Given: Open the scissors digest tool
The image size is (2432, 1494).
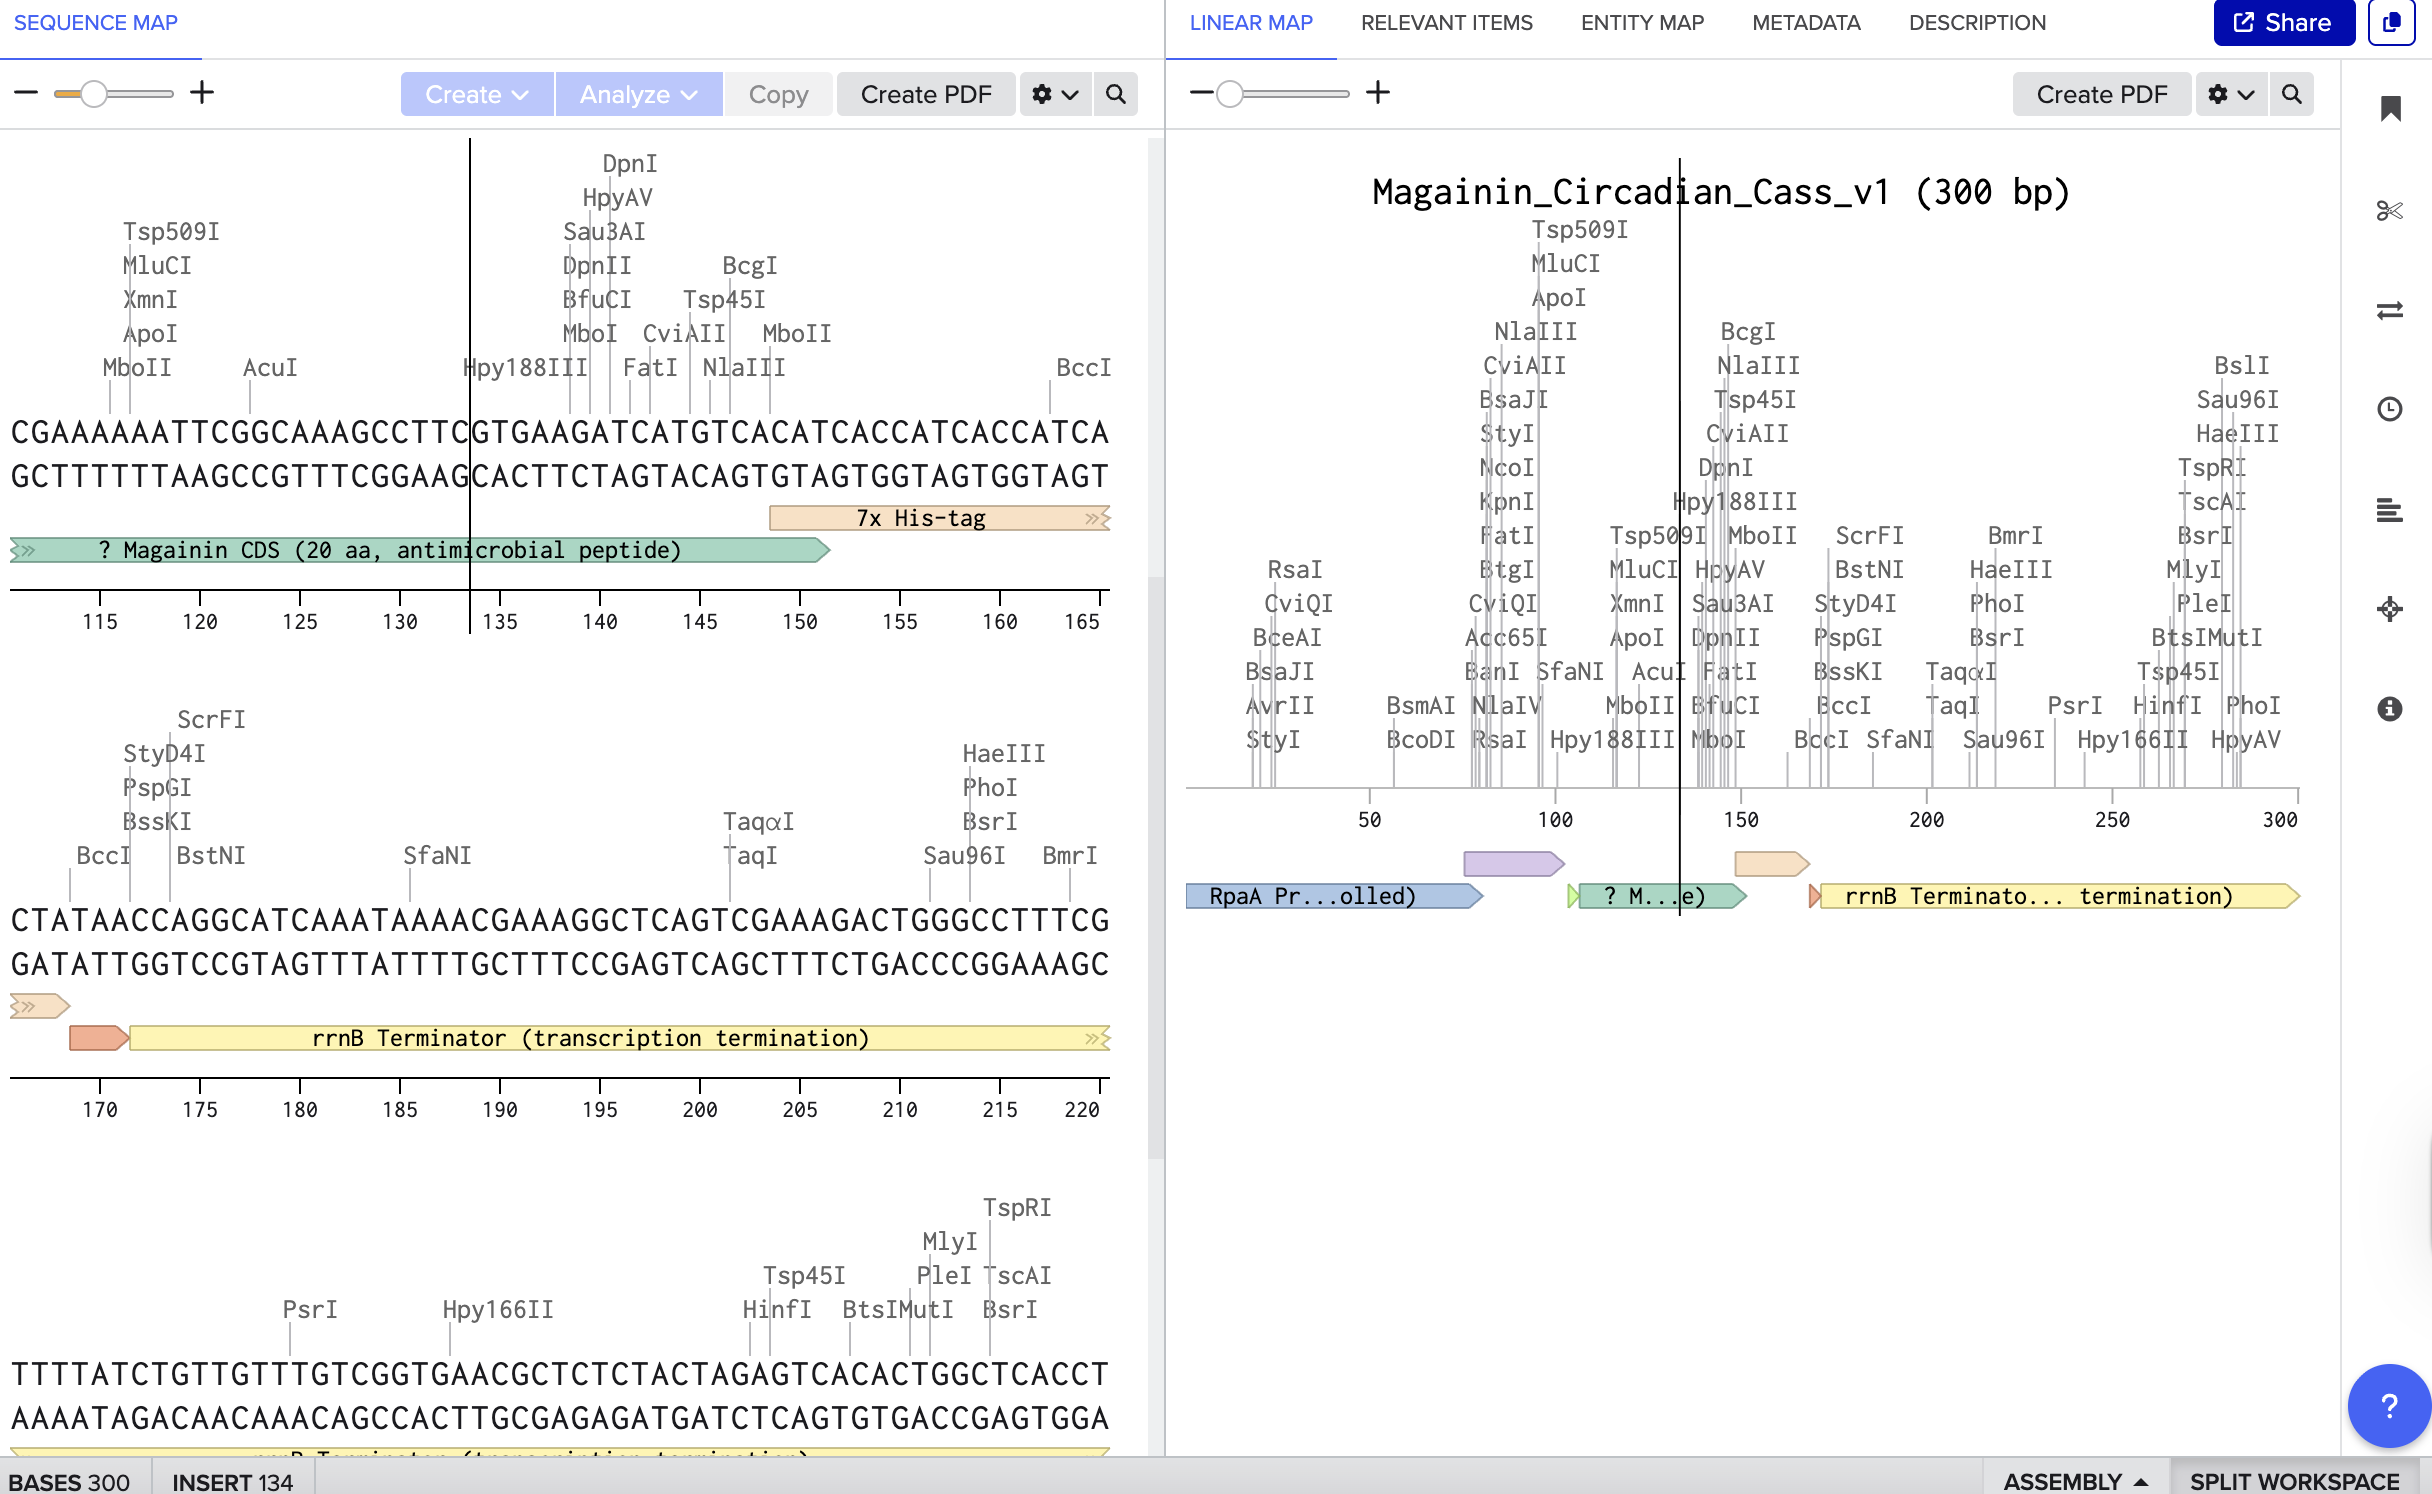Looking at the screenshot, I should coord(2390,210).
